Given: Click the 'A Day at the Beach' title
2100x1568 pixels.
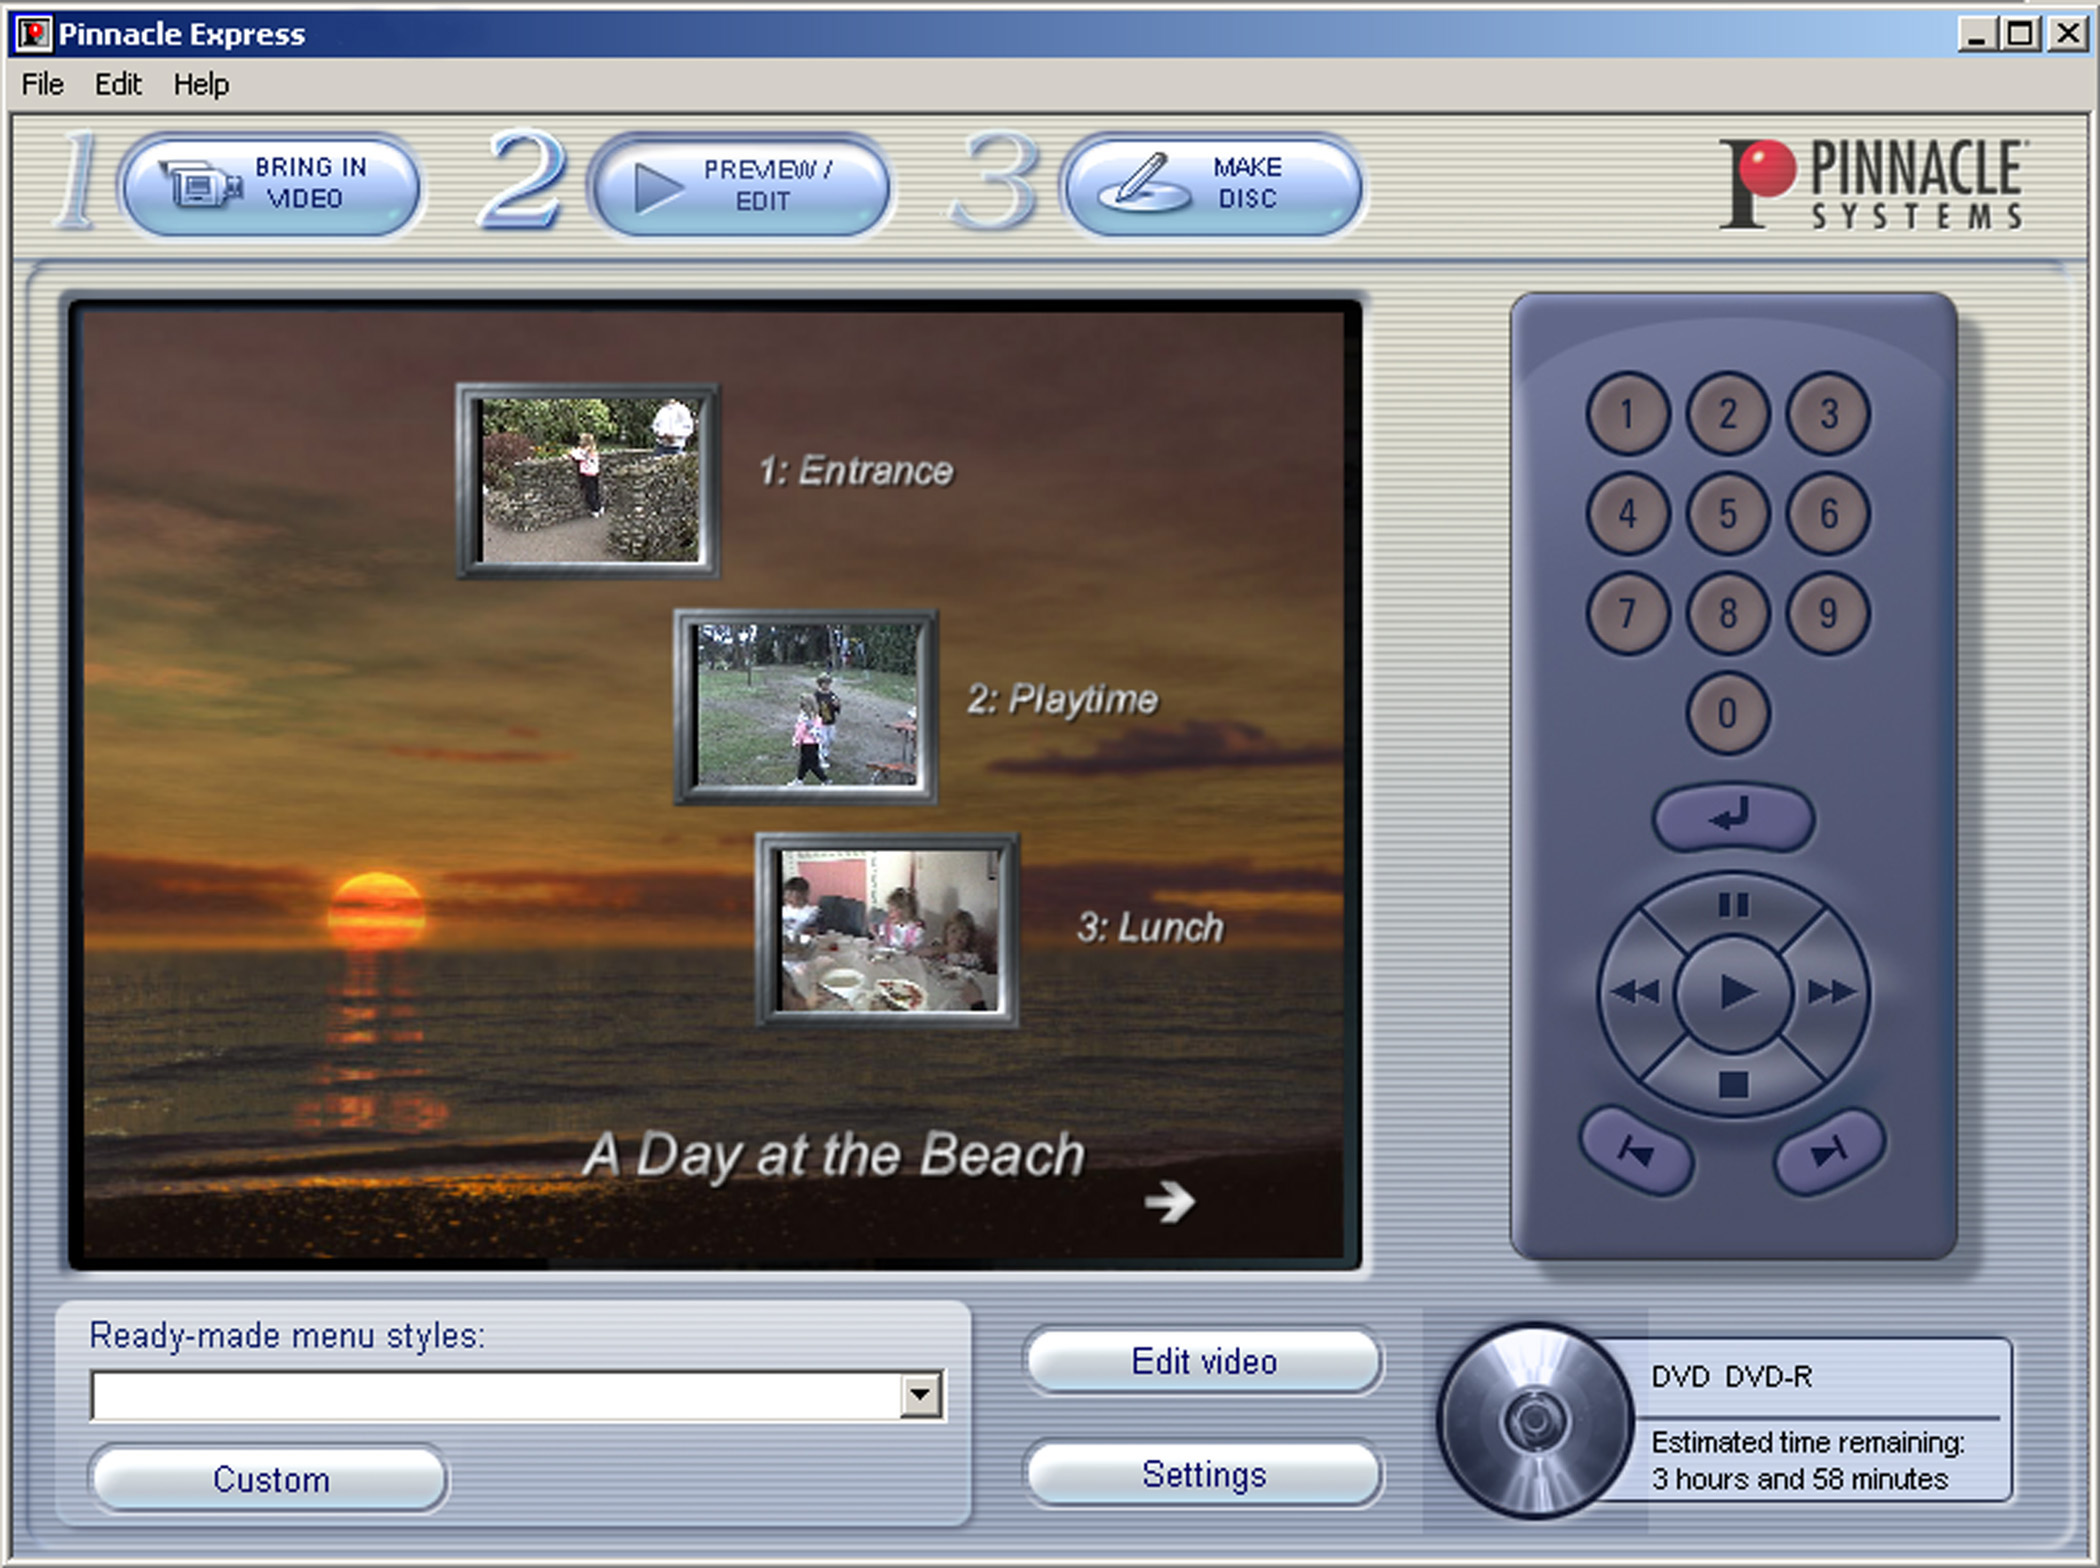Looking at the screenshot, I should pyautogui.click(x=834, y=1156).
